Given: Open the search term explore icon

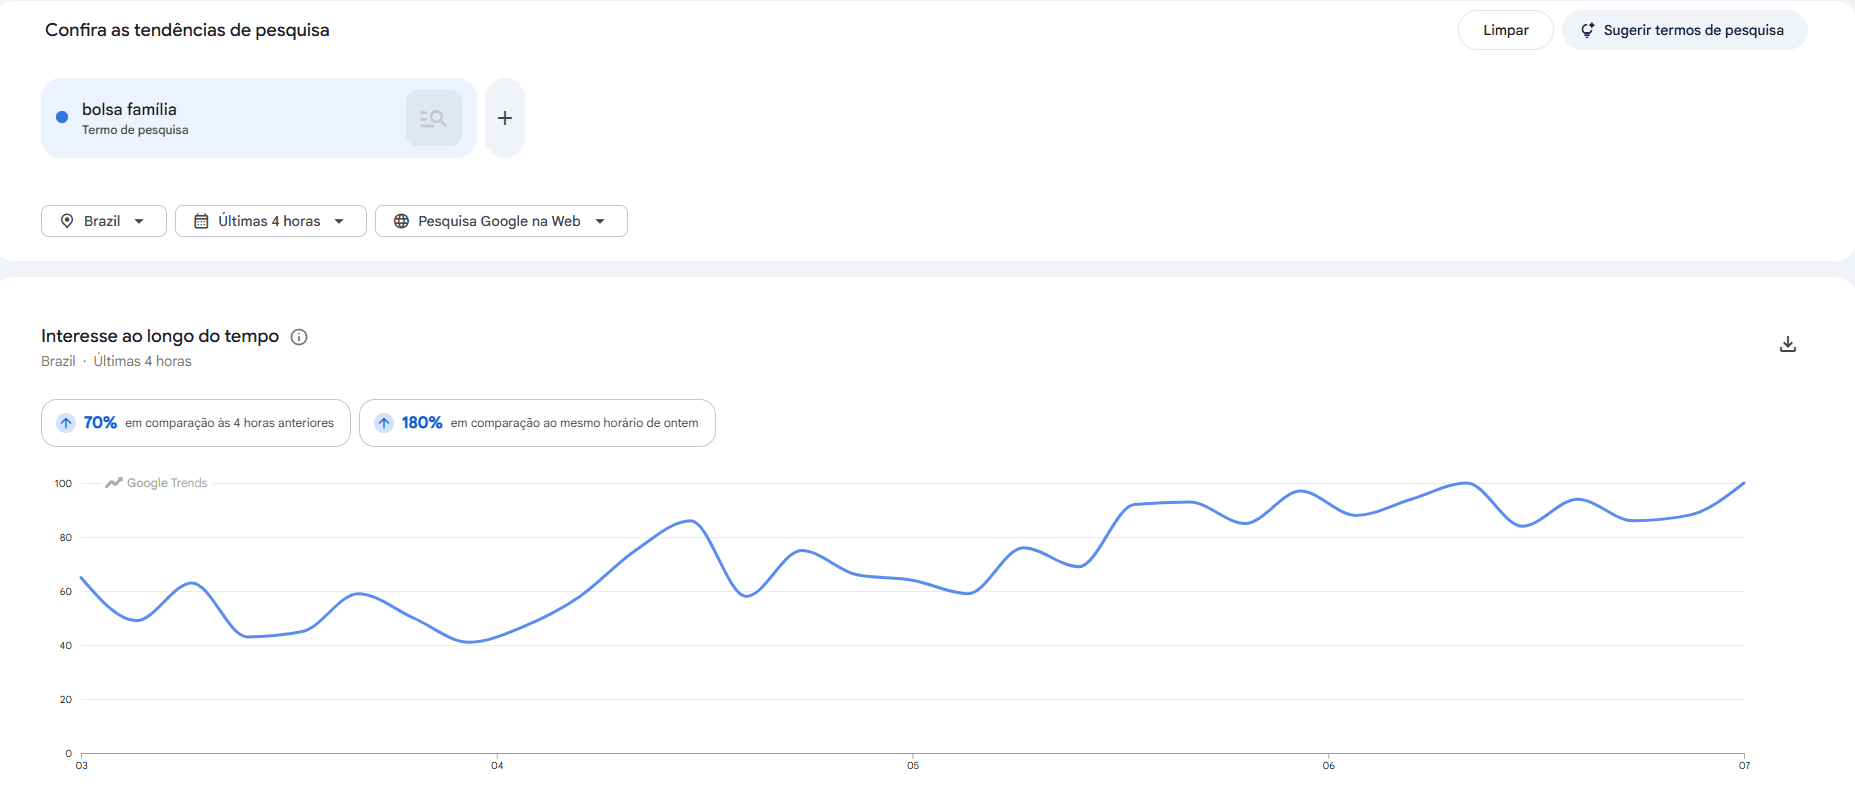Looking at the screenshot, I should 434,118.
